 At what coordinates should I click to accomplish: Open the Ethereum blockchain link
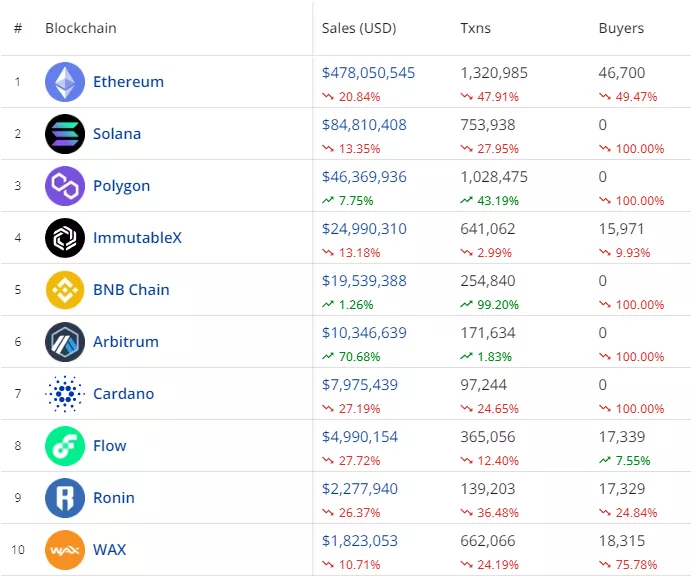(x=128, y=82)
